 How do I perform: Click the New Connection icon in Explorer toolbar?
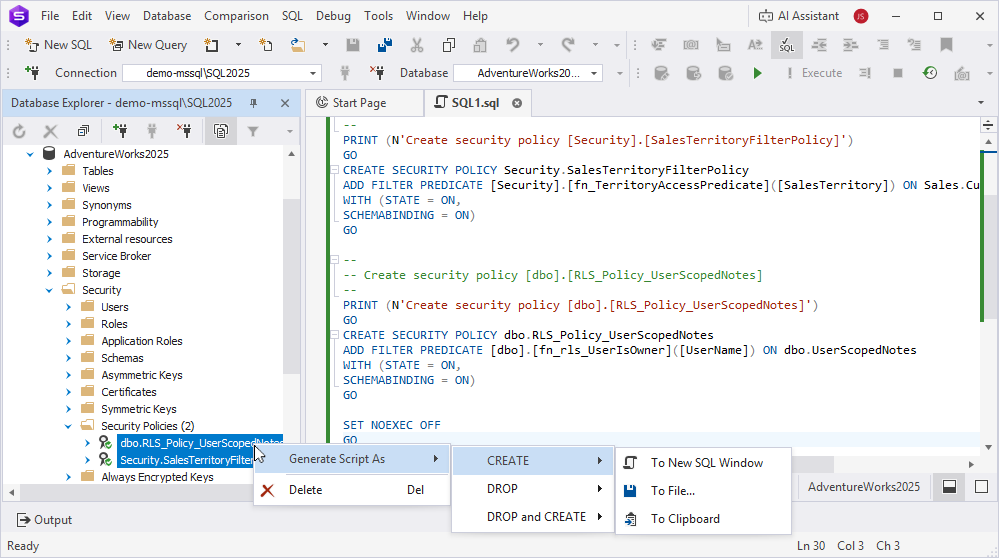pyautogui.click(x=120, y=131)
